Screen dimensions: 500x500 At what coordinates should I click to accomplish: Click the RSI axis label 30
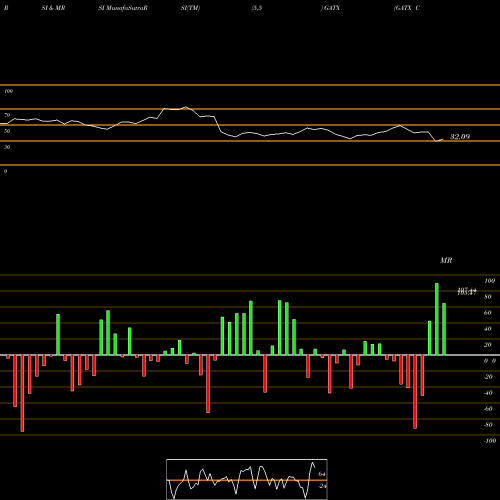(x=7, y=147)
